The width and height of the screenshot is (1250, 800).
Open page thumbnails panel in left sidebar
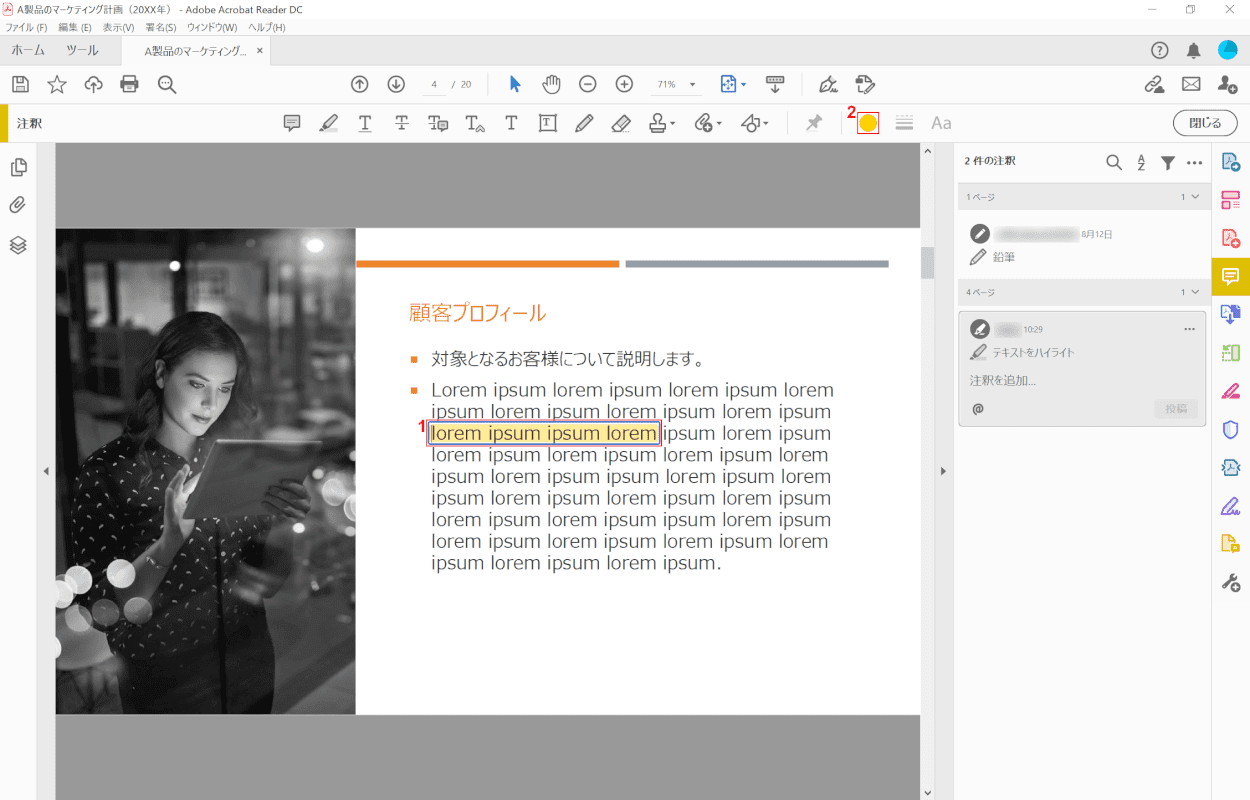coord(18,167)
